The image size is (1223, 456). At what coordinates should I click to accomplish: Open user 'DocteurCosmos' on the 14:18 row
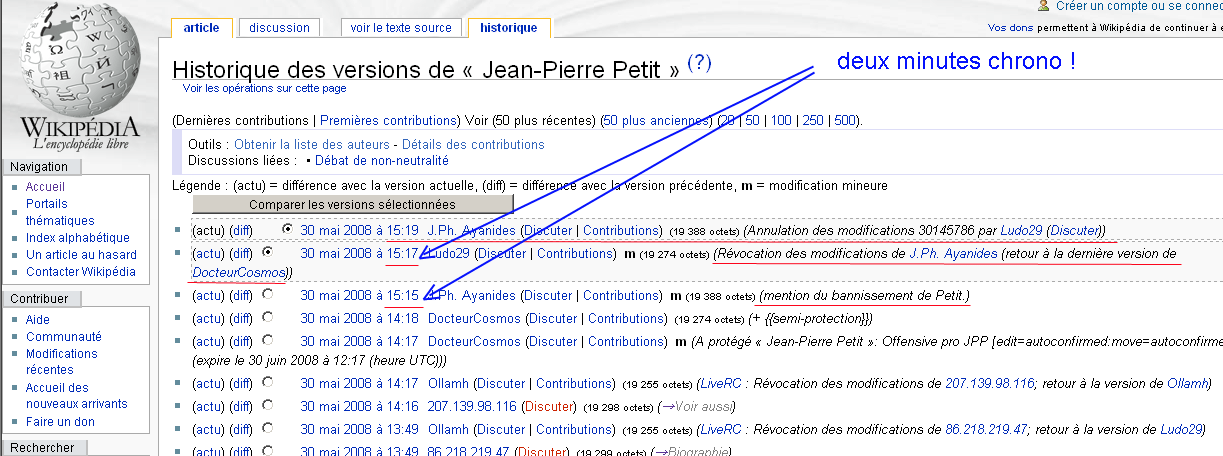pos(474,318)
